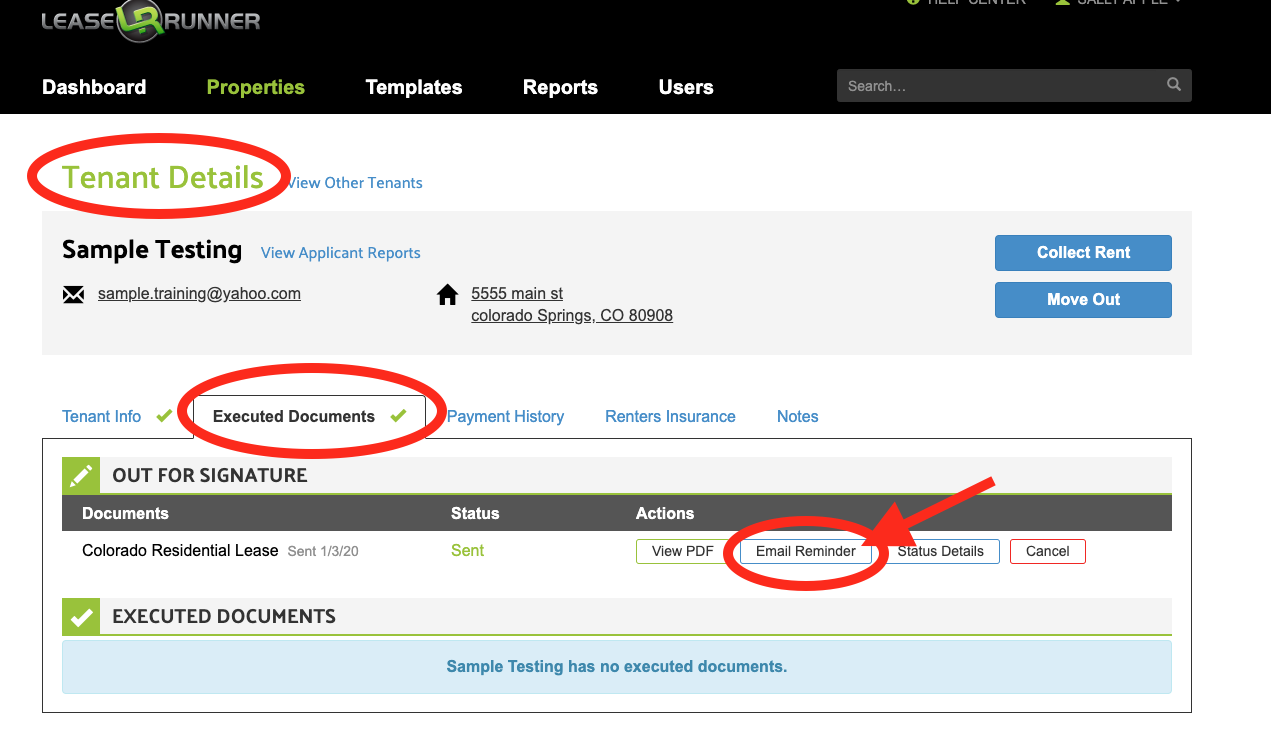Switch to the Tenant Info tab
The width and height of the screenshot is (1271, 743).
point(102,416)
